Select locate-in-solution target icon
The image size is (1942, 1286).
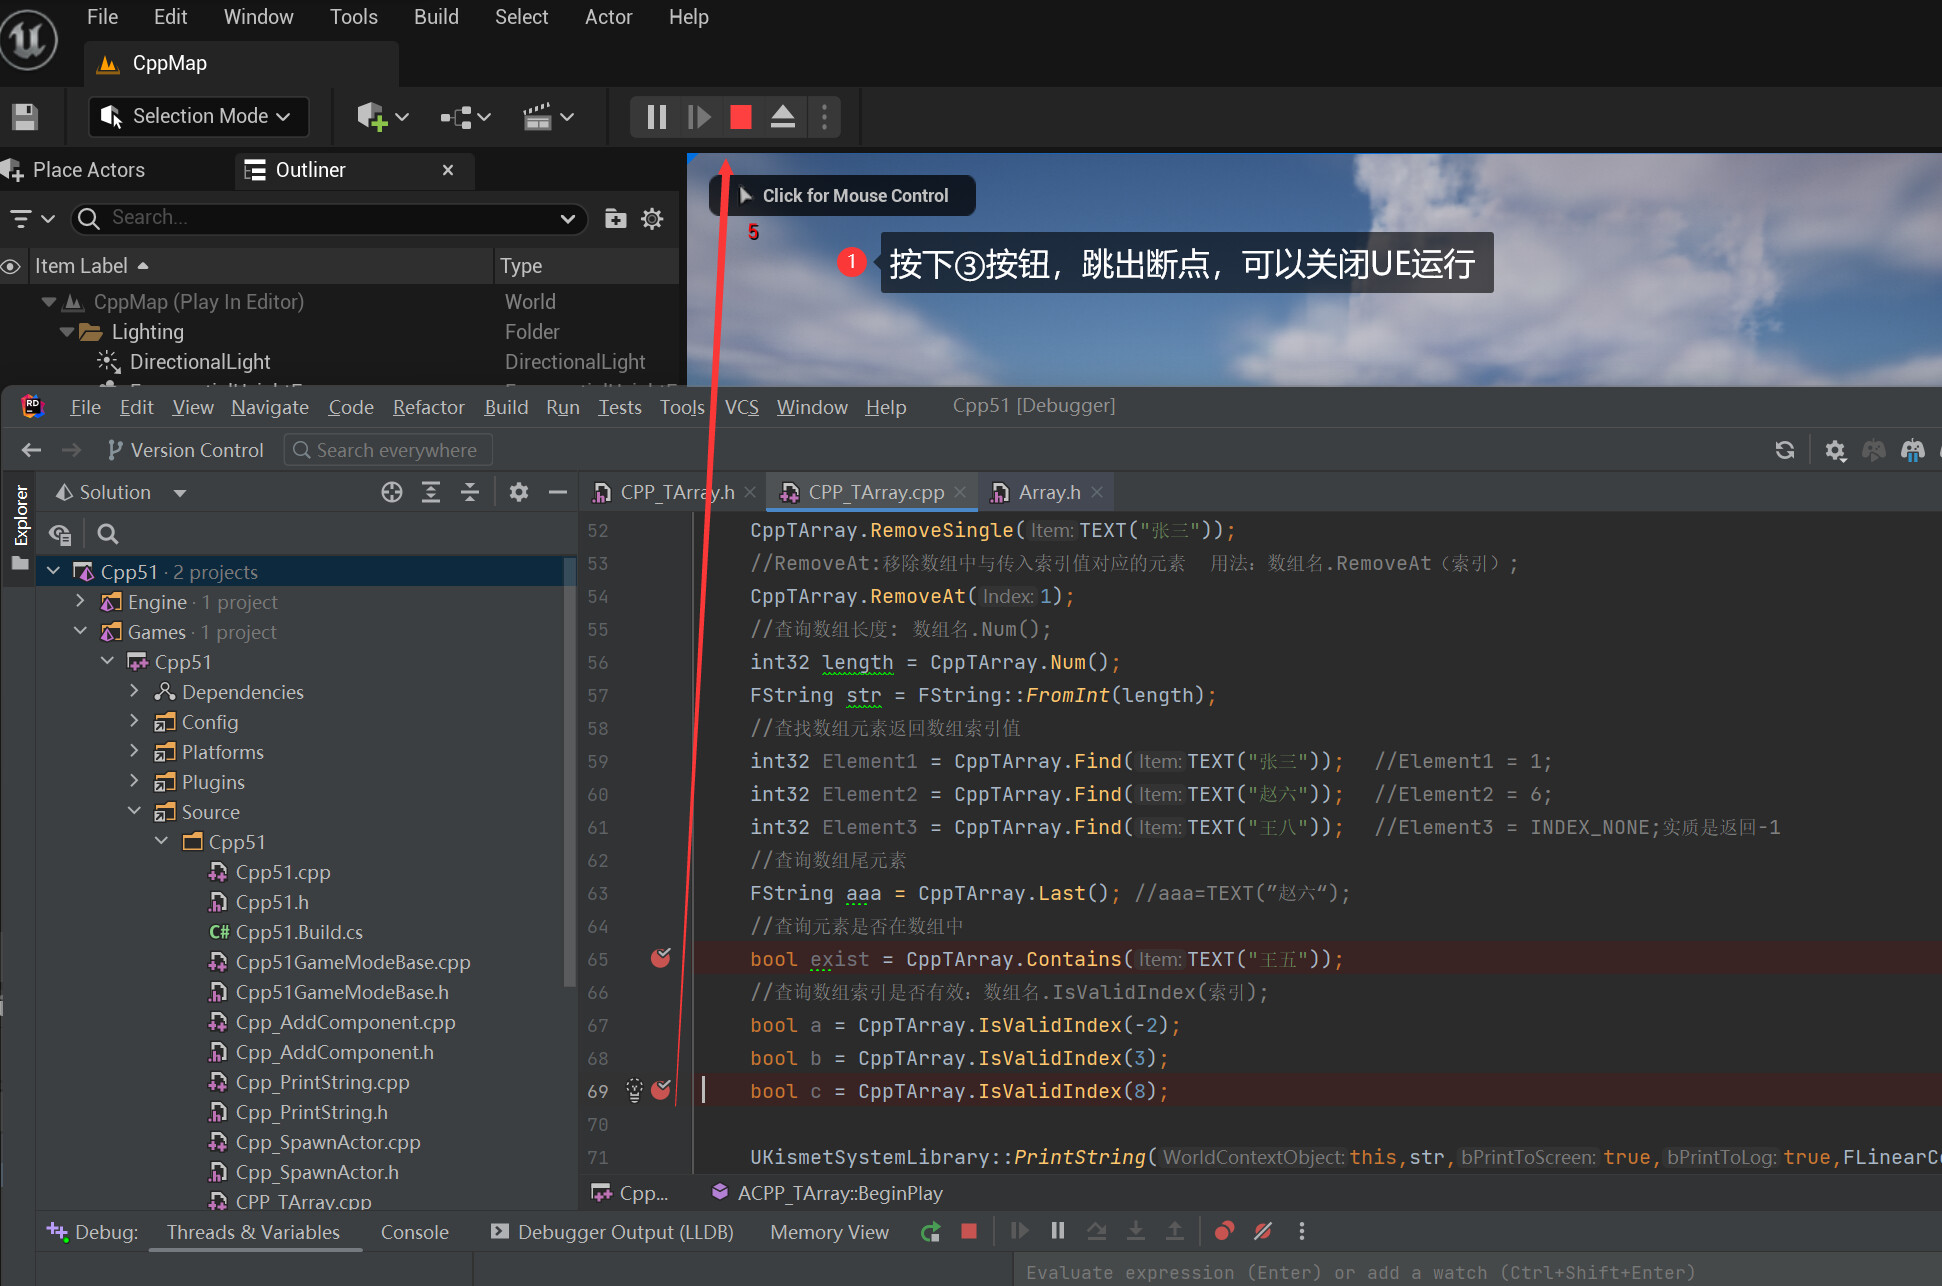click(x=392, y=492)
